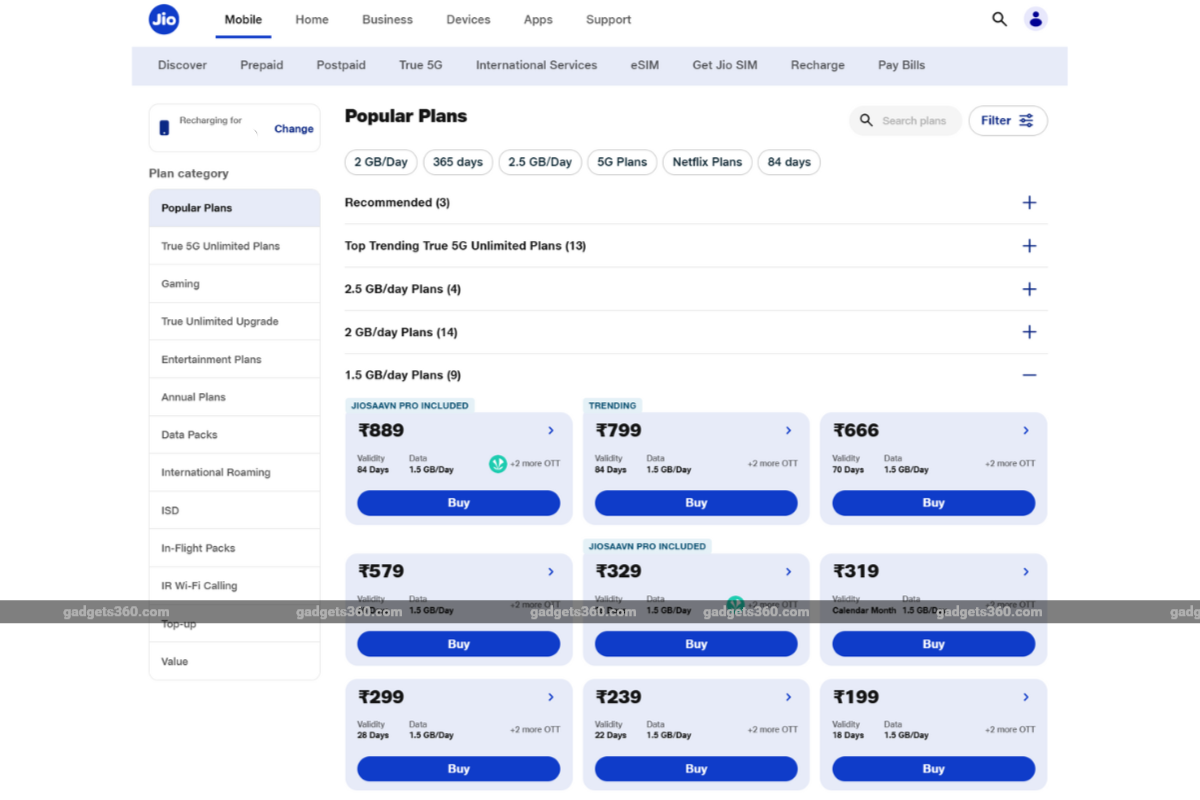Buy the ₹329 plan
The image size is (1200, 800).
[x=696, y=644]
